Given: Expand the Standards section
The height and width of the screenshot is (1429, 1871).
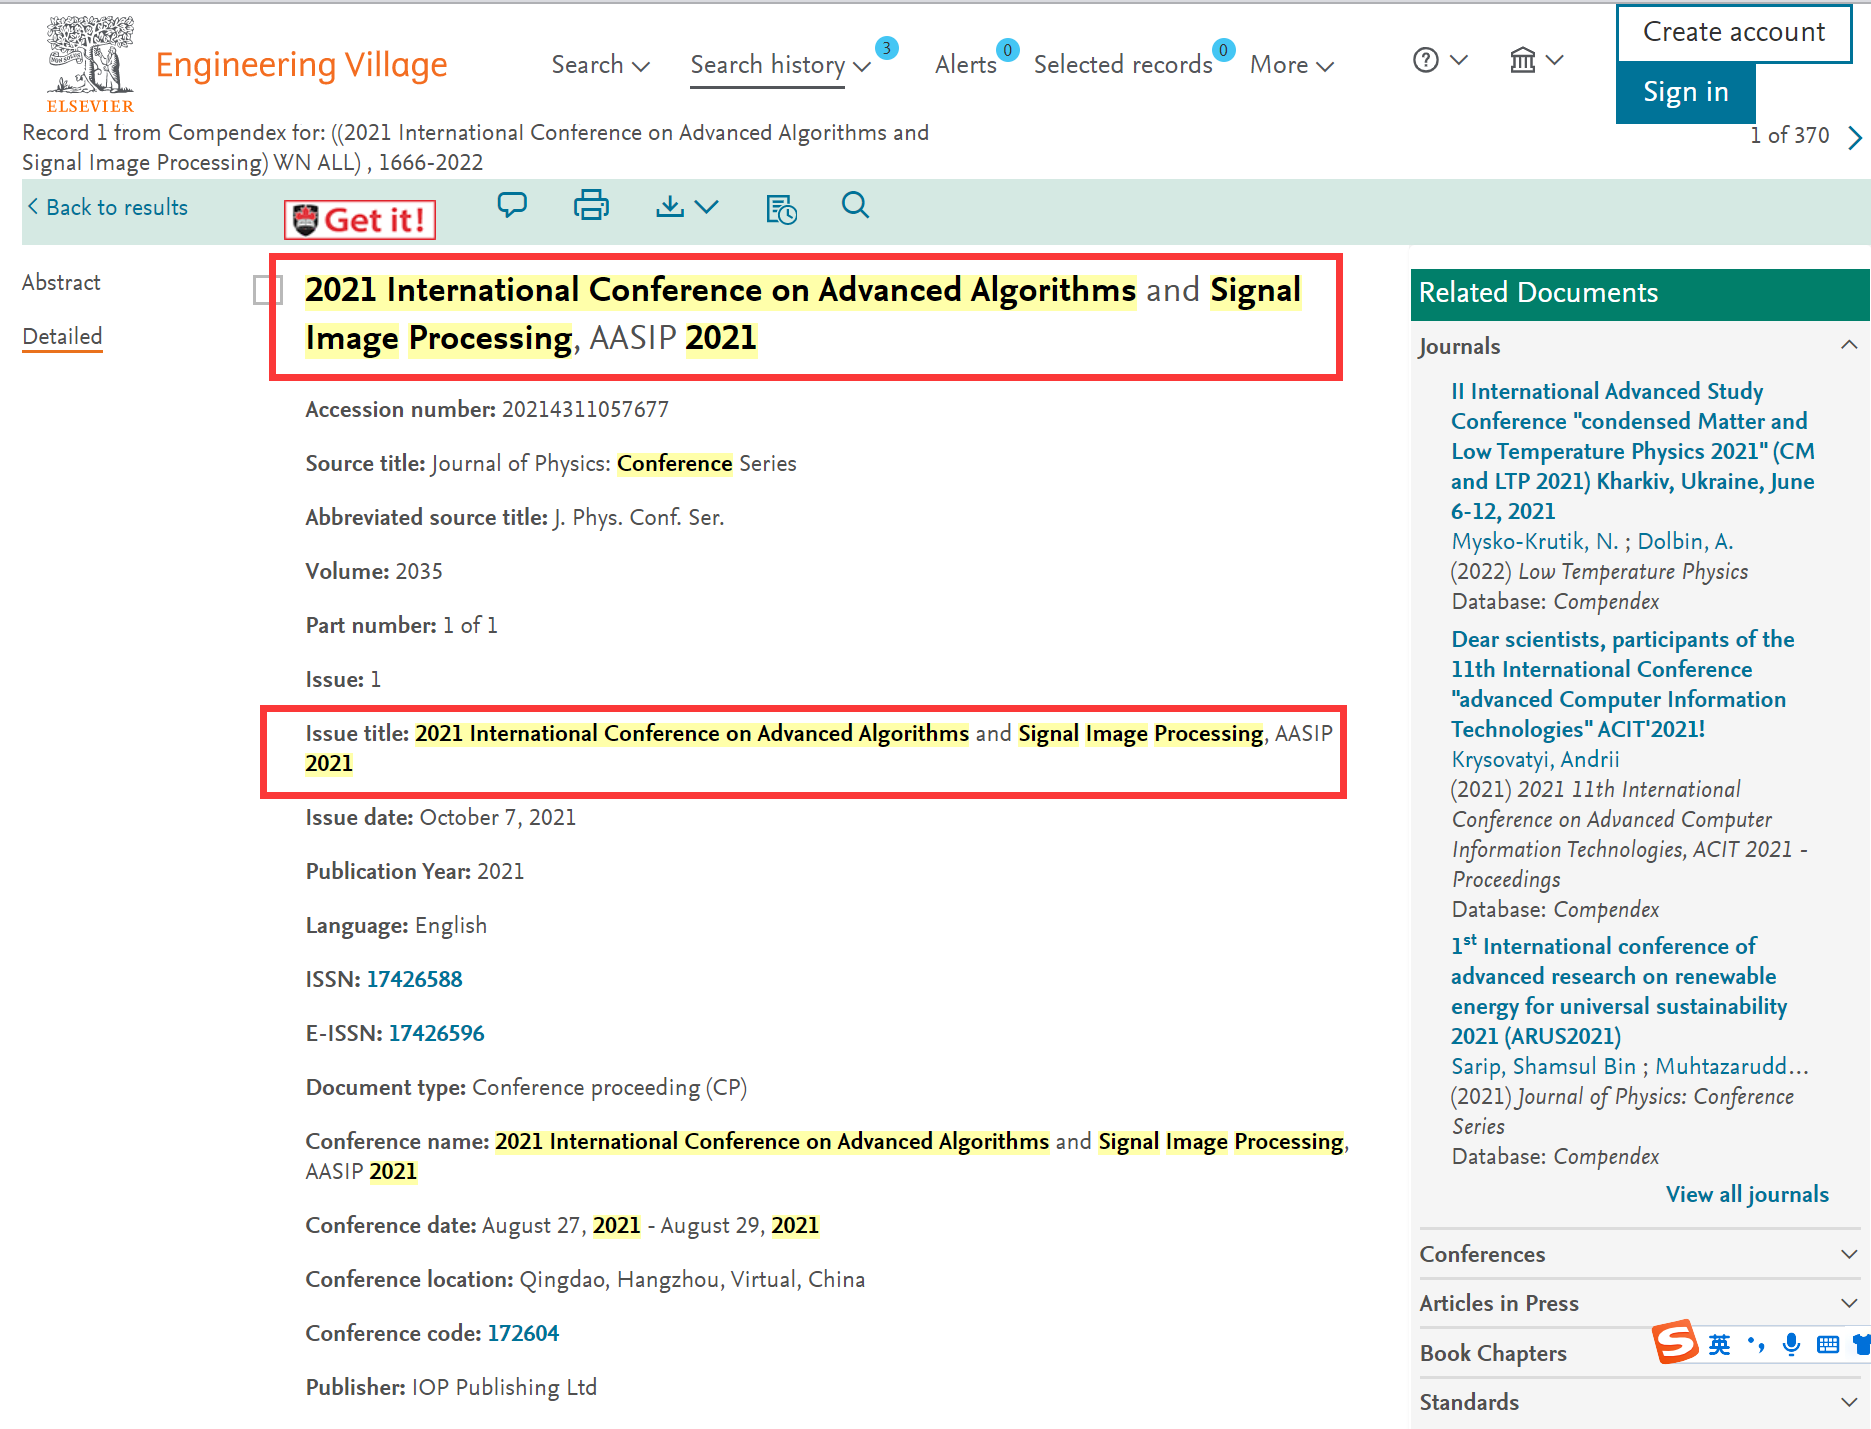Looking at the screenshot, I should [x=1639, y=1402].
